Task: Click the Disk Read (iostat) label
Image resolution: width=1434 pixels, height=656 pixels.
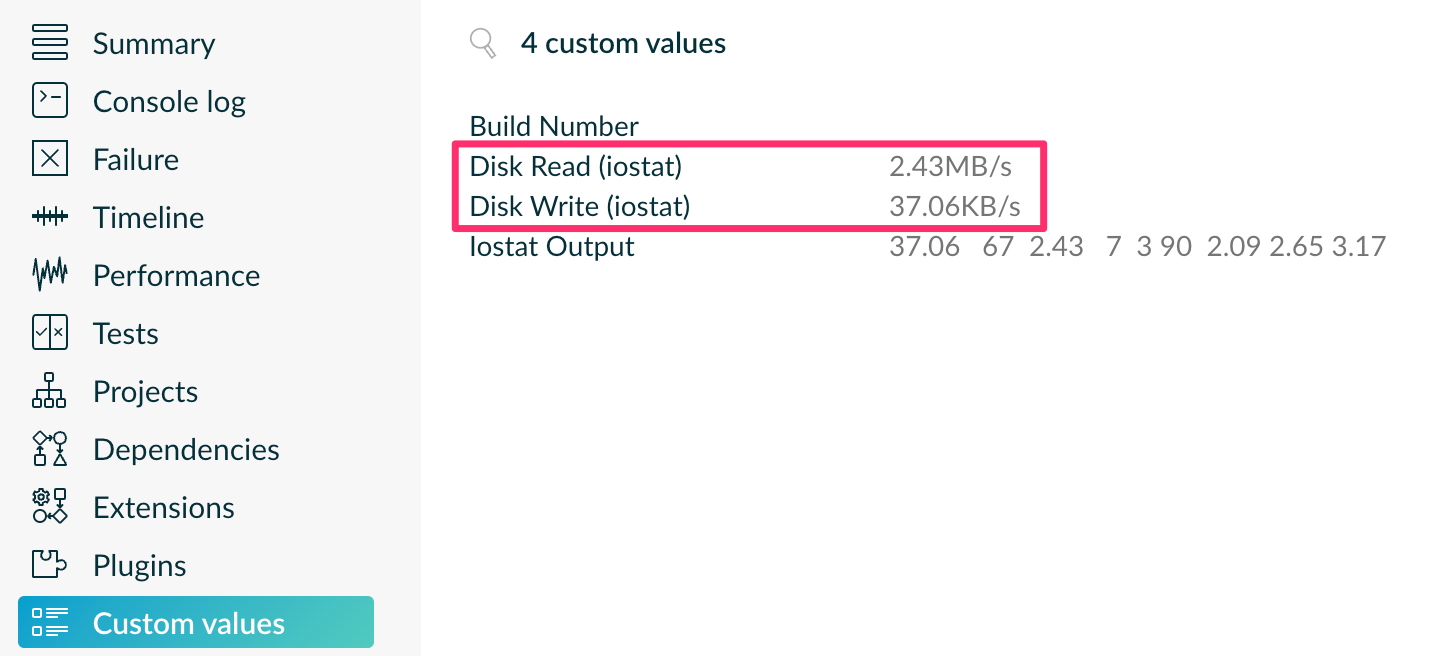Action: click(576, 166)
